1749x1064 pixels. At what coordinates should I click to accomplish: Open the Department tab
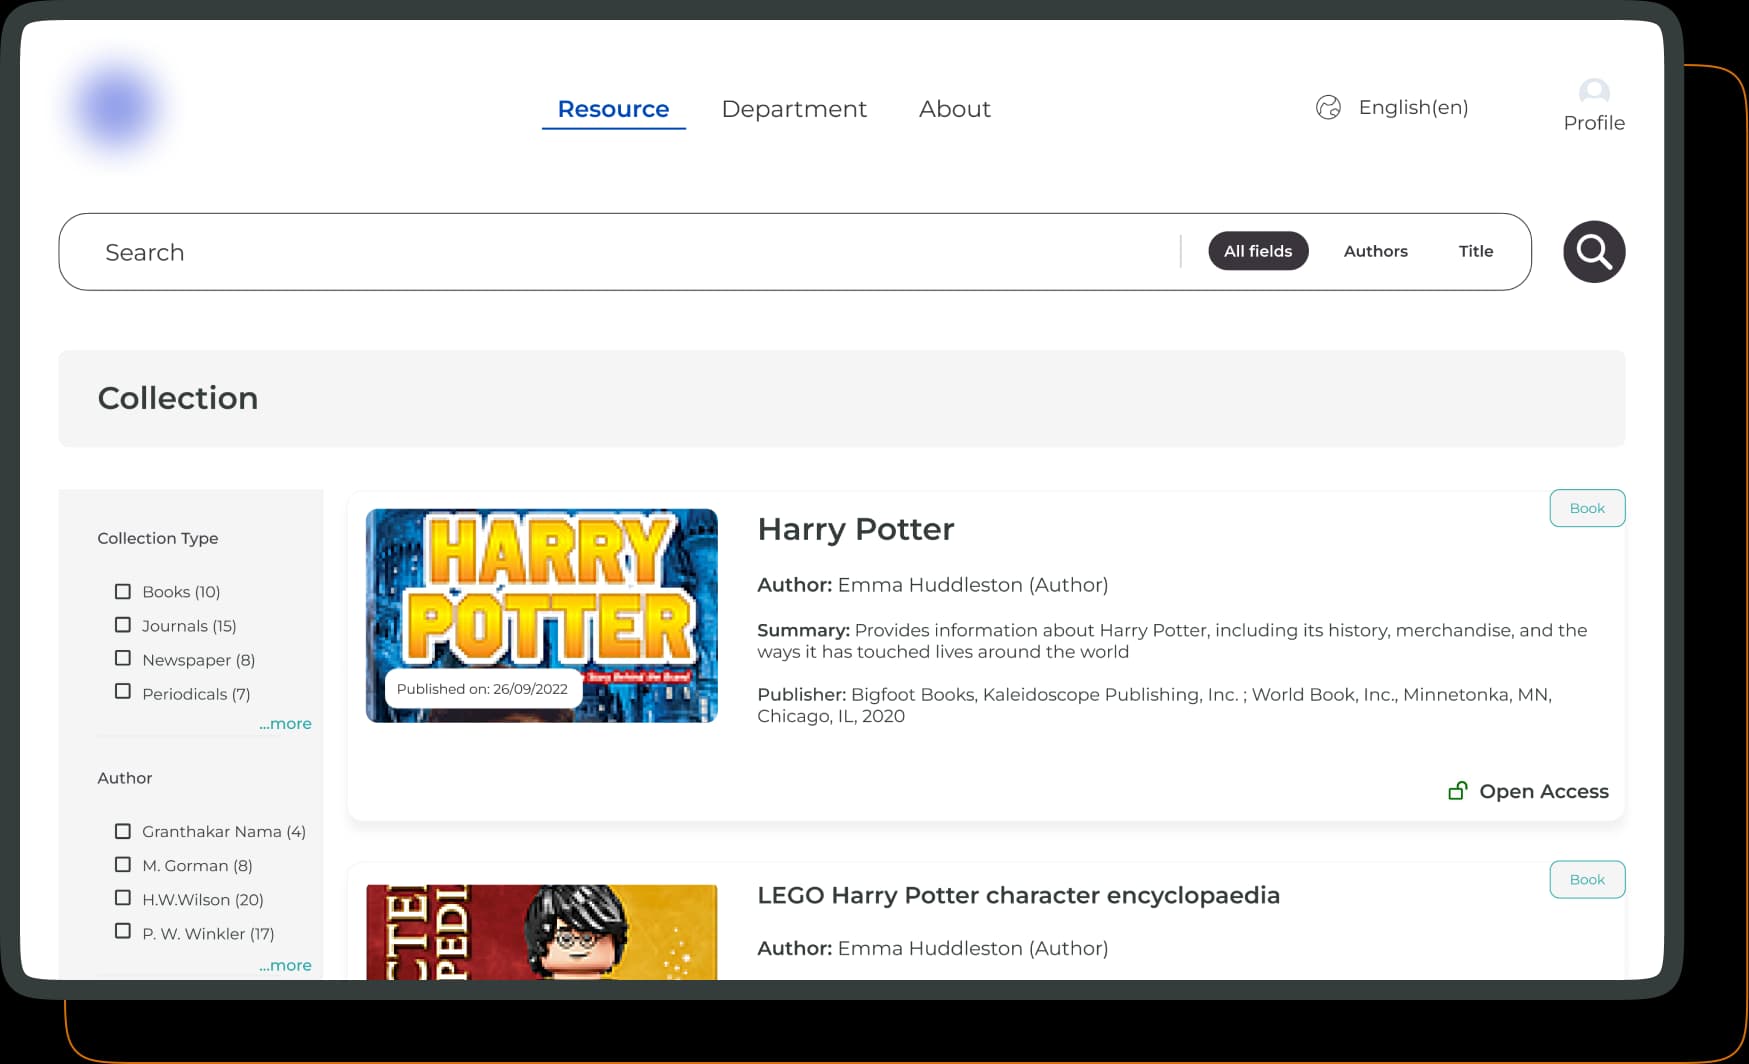tap(794, 109)
